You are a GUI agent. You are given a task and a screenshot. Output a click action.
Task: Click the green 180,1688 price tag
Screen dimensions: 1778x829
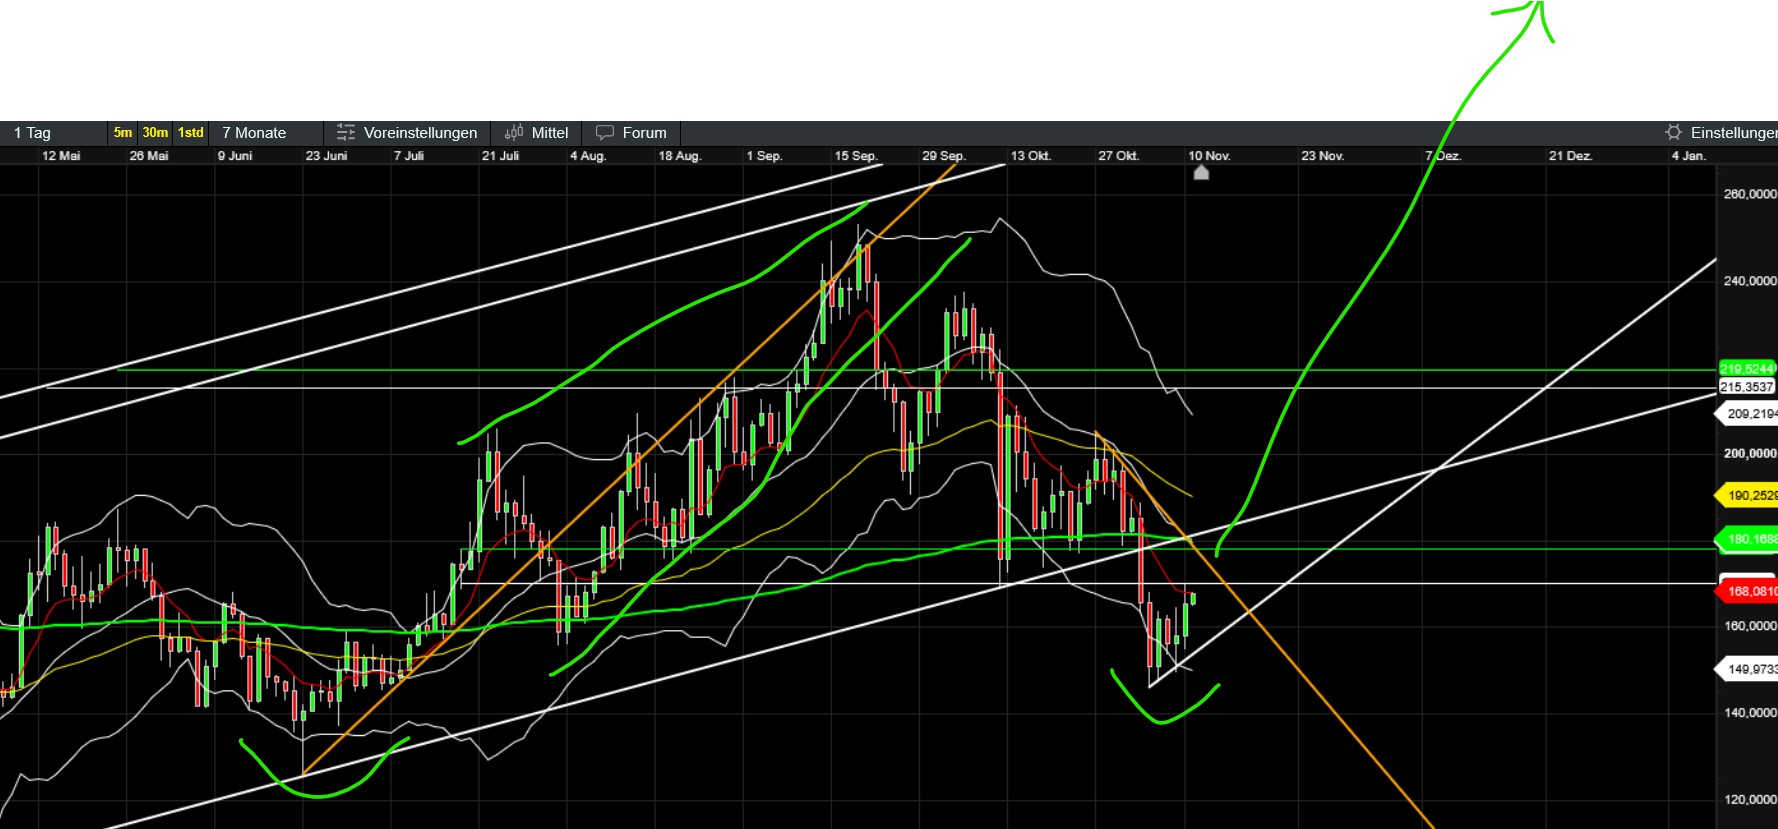1748,539
